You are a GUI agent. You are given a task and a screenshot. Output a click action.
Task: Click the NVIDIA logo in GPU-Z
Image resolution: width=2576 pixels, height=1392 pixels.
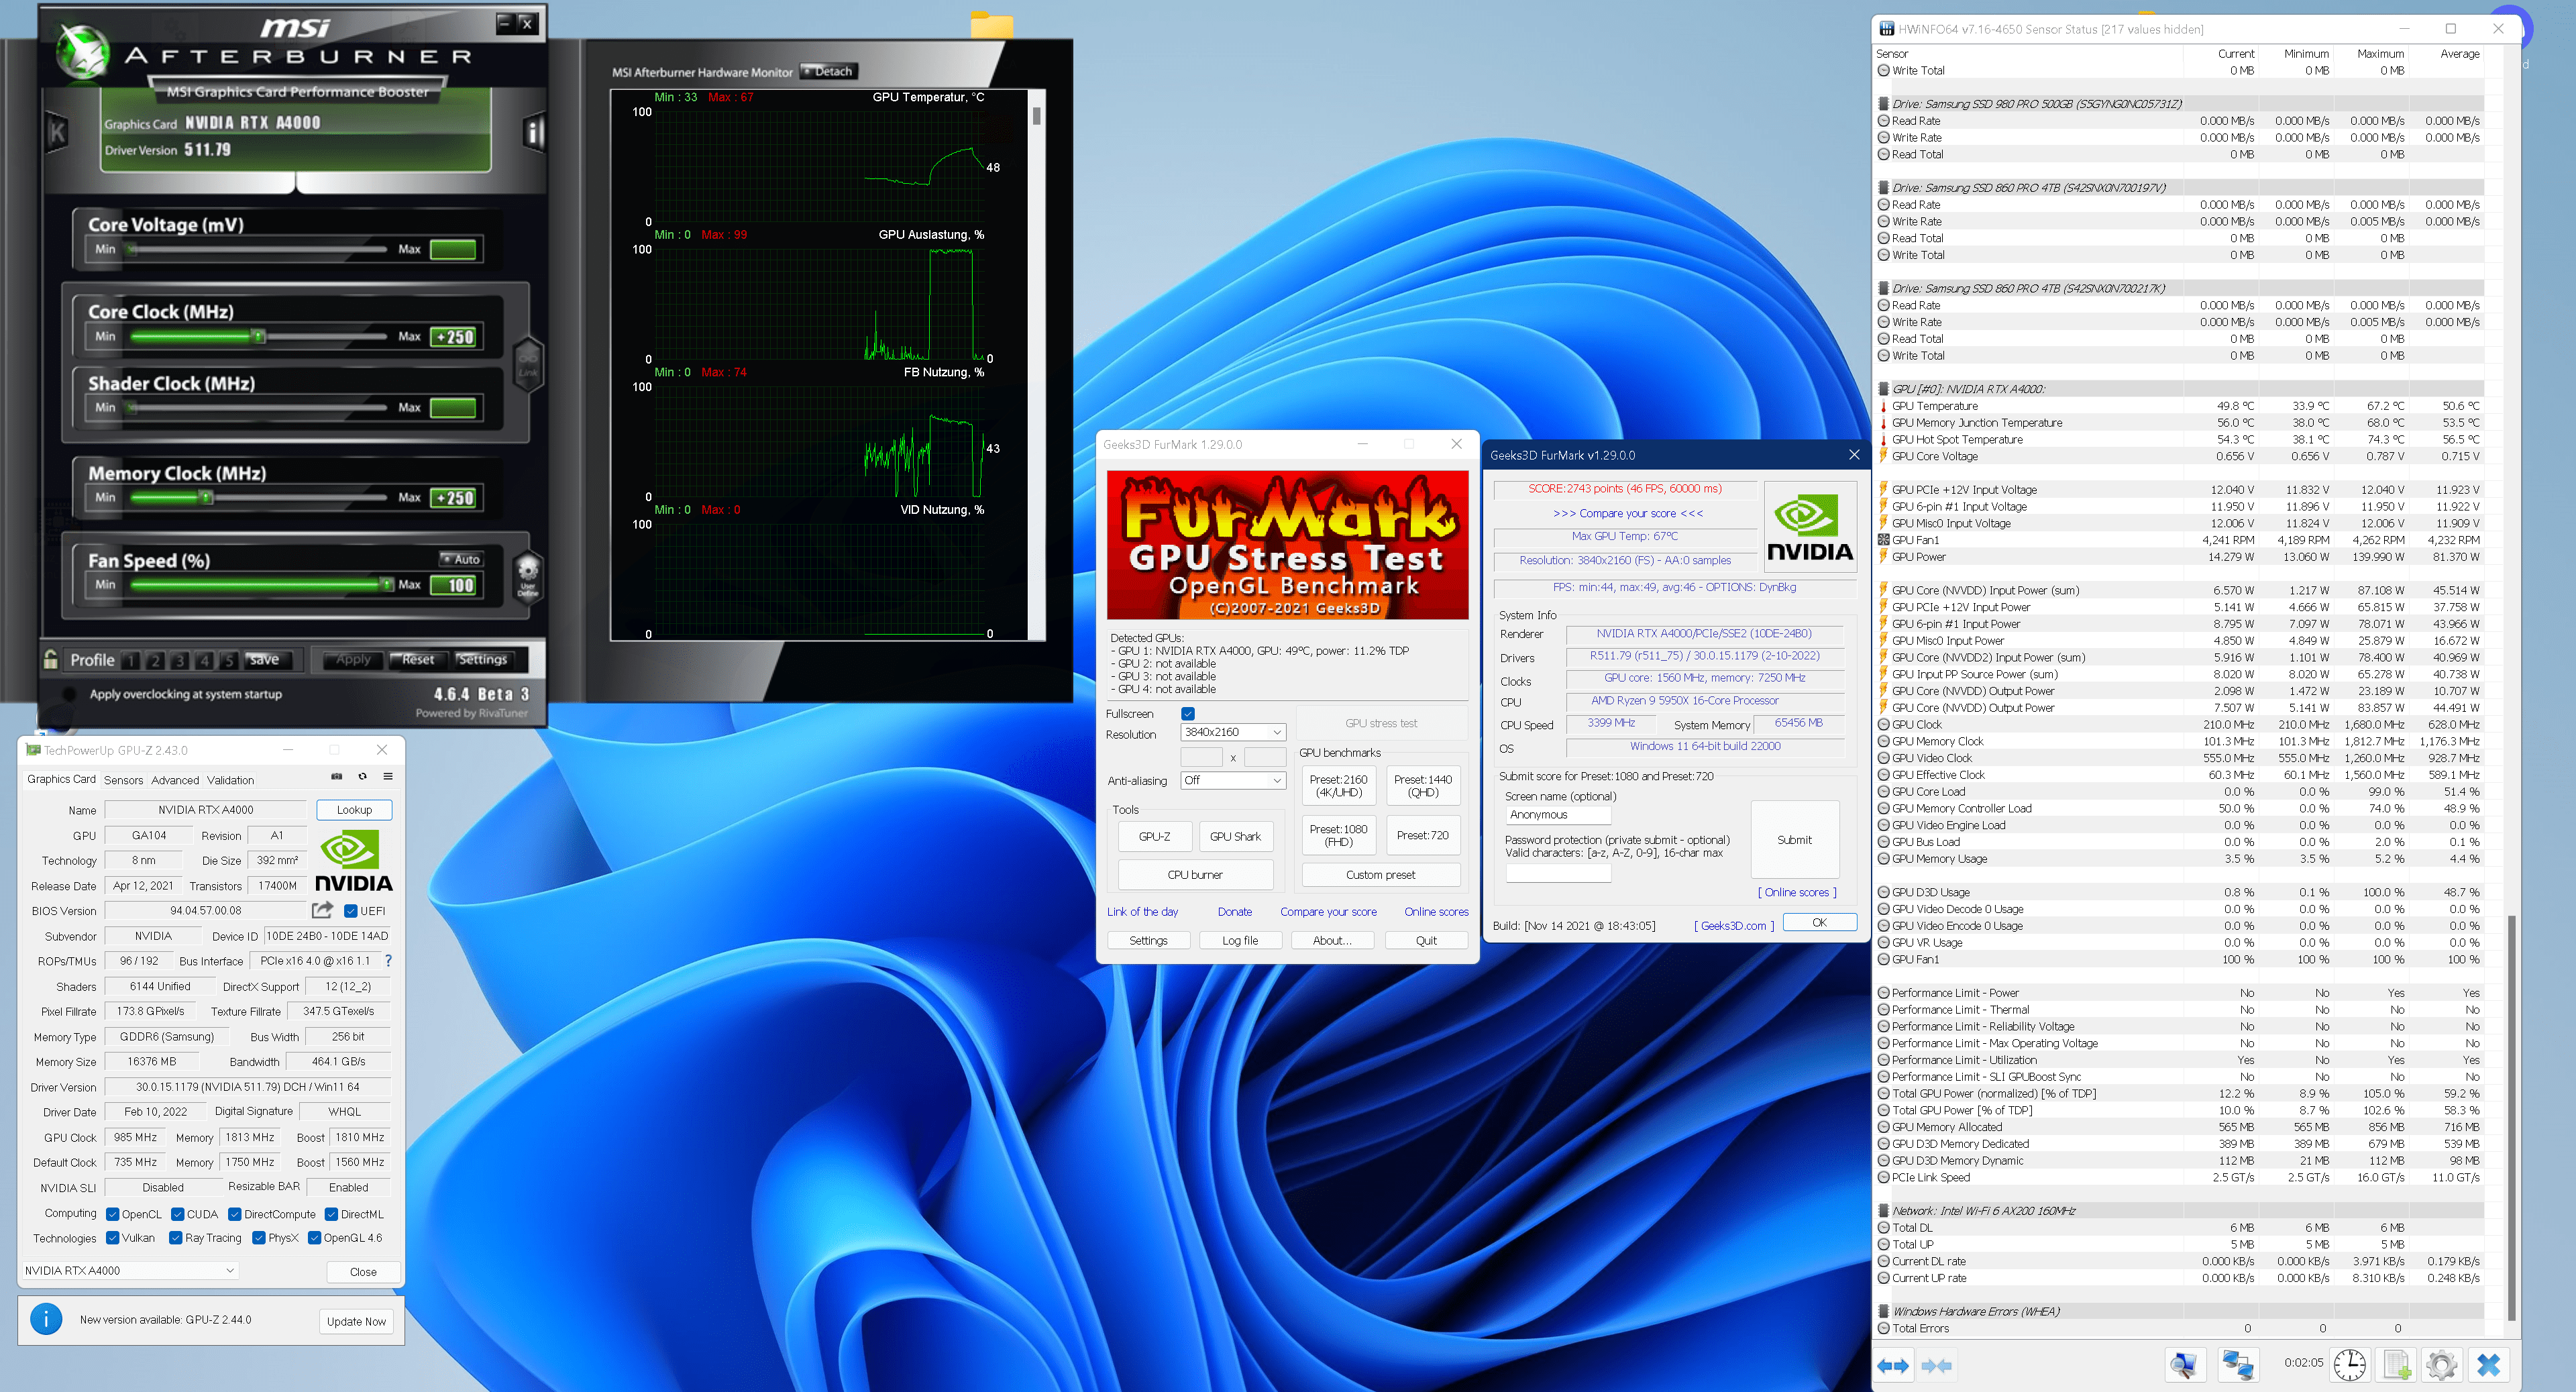coord(353,861)
